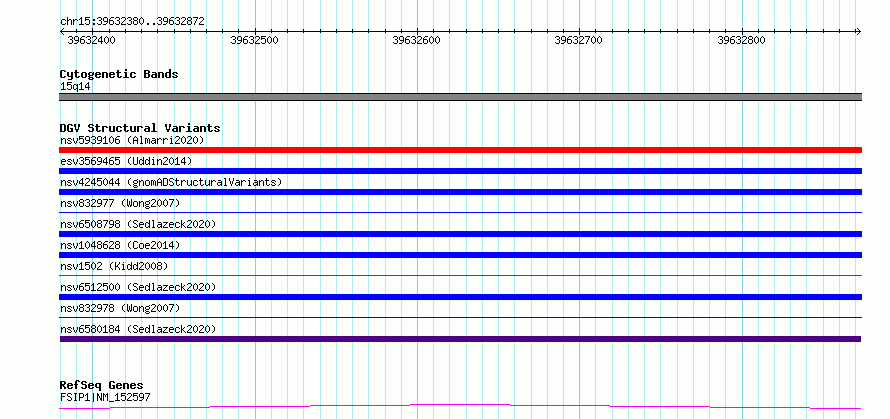Click the red nsv5939106 variant bar
The height and width of the screenshot is (419, 890).
click(x=460, y=150)
